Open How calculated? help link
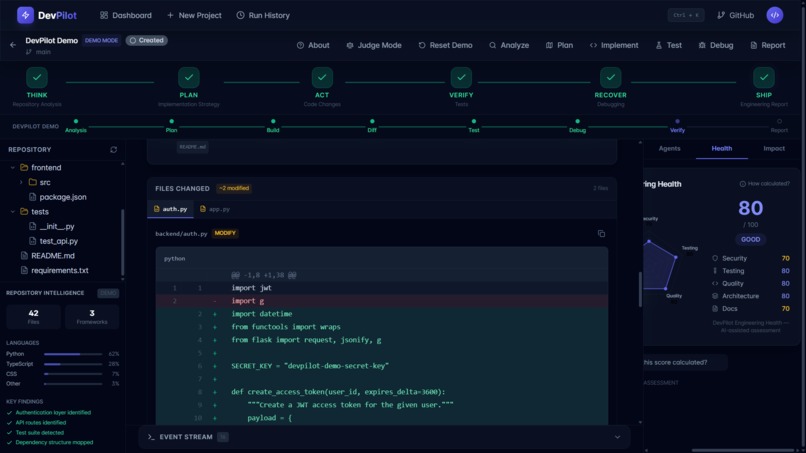 click(x=764, y=184)
